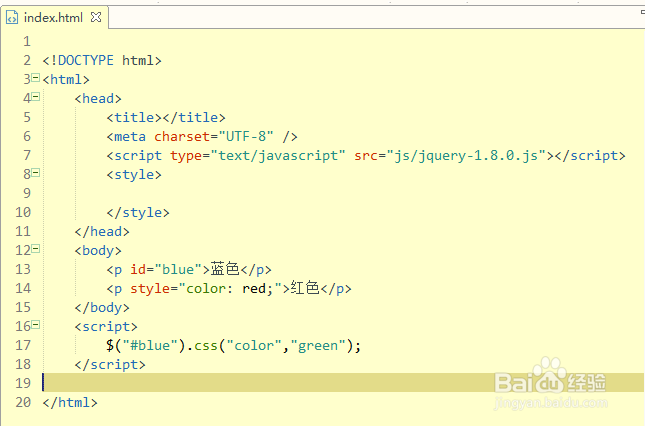Click the "text/javascript" type value

click(x=278, y=155)
